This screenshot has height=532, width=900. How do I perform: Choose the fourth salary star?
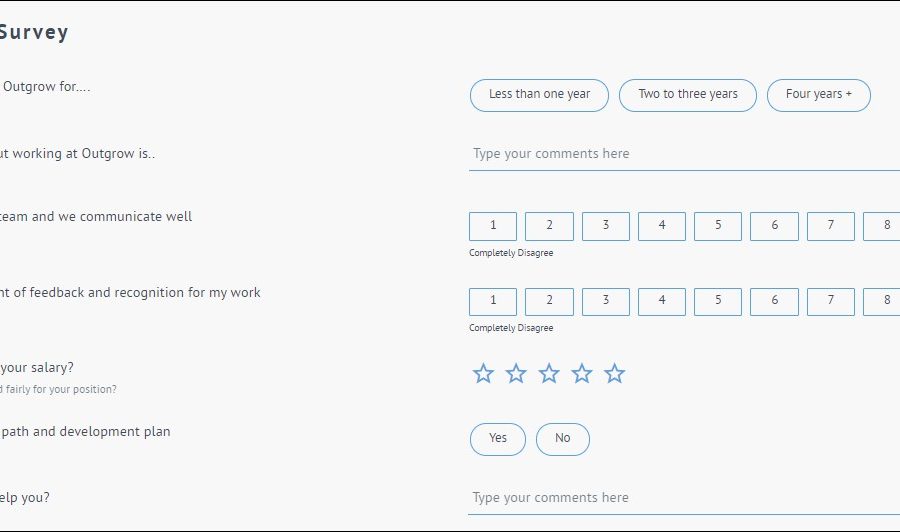582,374
